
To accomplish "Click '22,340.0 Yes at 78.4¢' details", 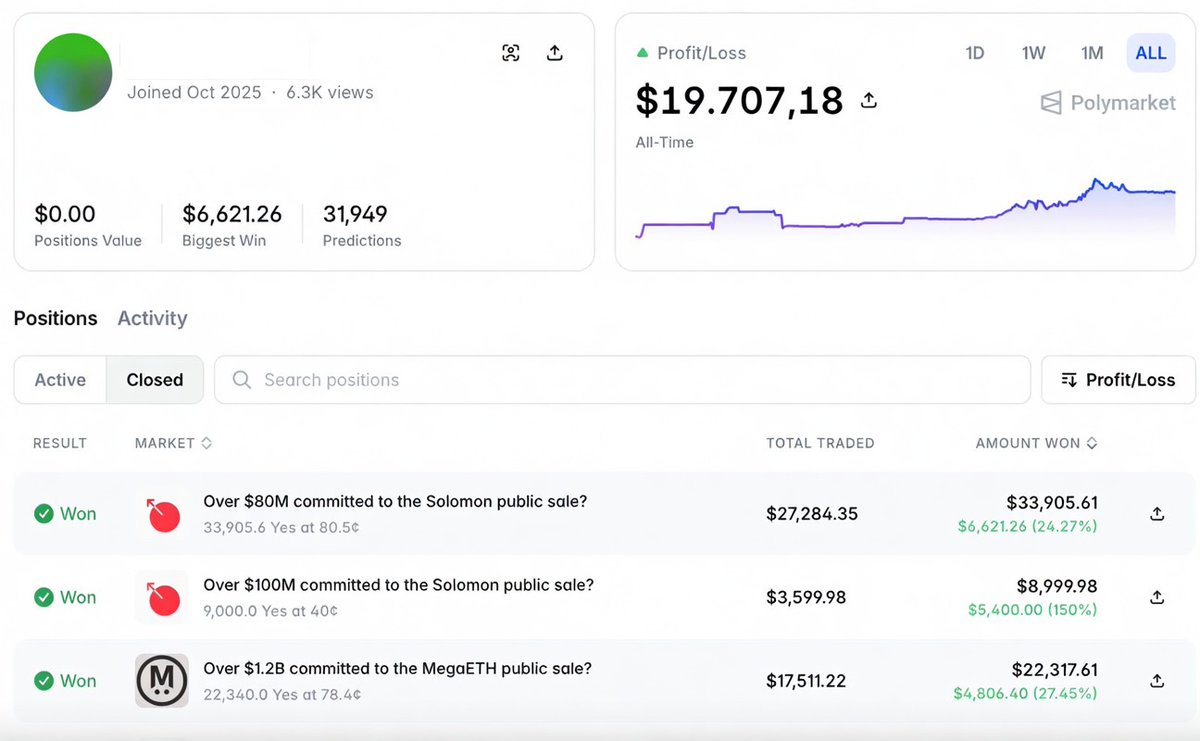I will coord(282,694).
